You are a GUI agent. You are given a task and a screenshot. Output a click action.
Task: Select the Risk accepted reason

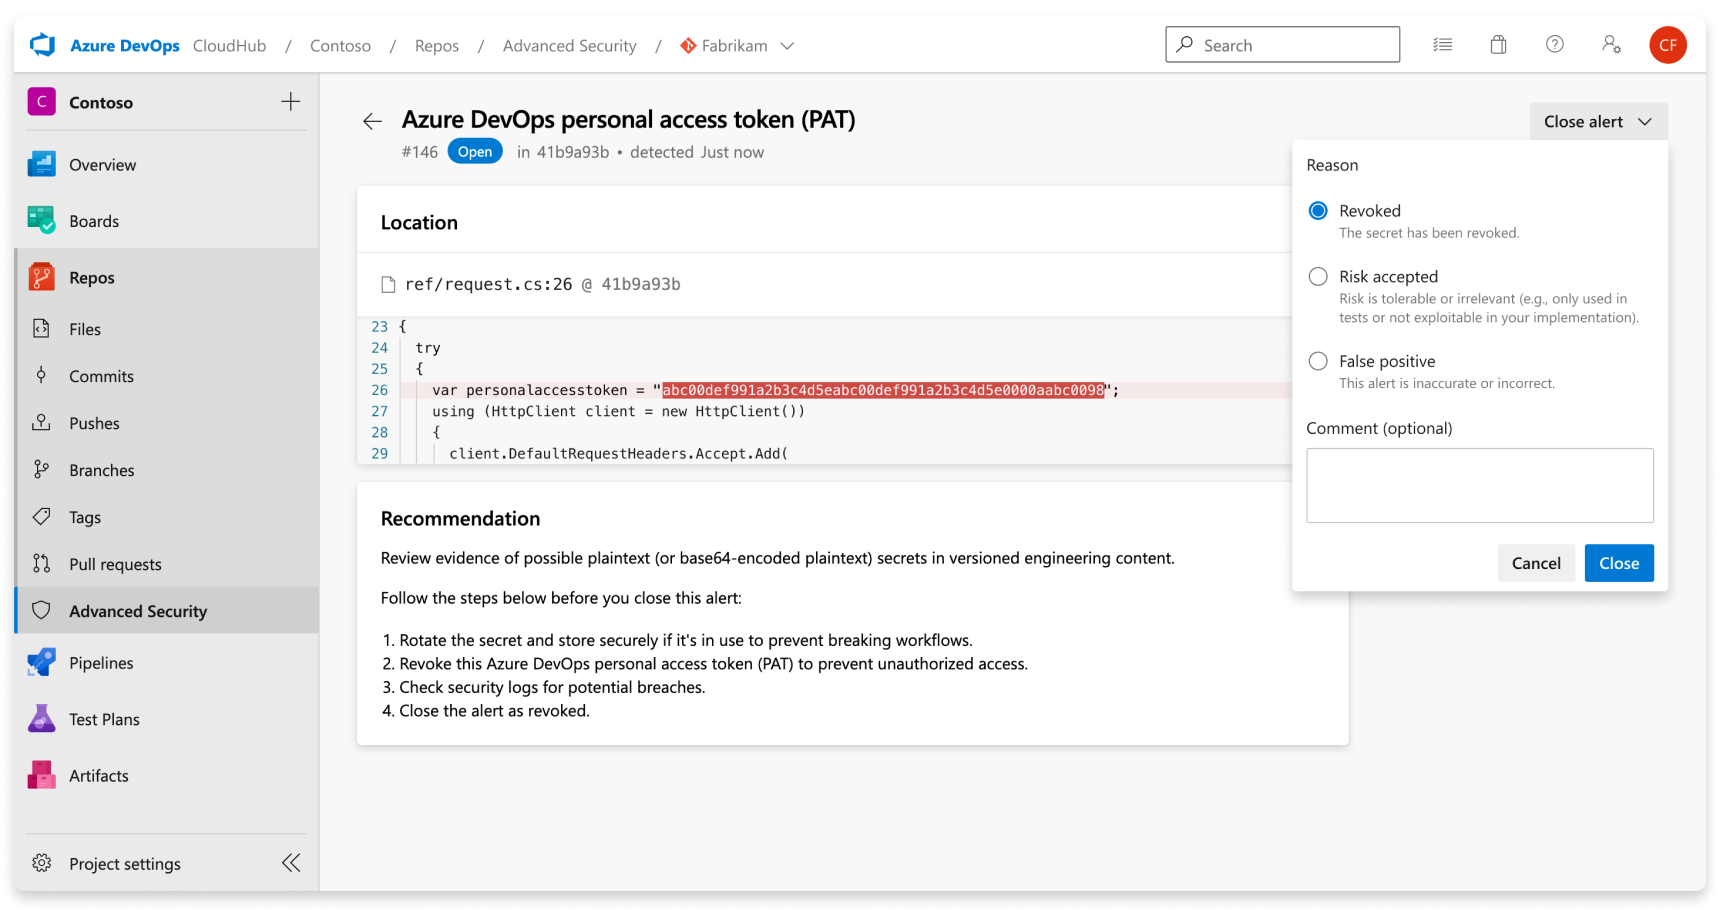(x=1318, y=277)
